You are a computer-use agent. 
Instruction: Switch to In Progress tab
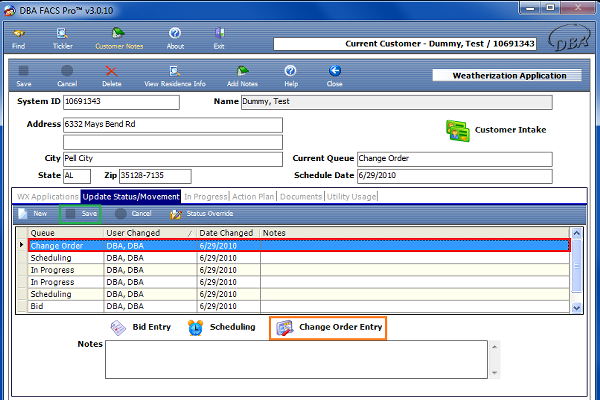pos(206,197)
